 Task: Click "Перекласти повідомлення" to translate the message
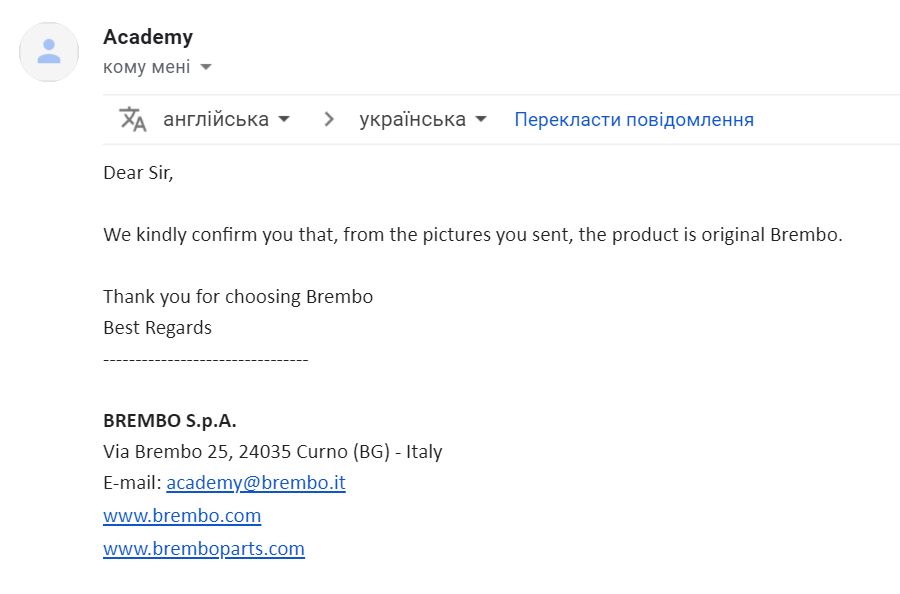(x=634, y=120)
